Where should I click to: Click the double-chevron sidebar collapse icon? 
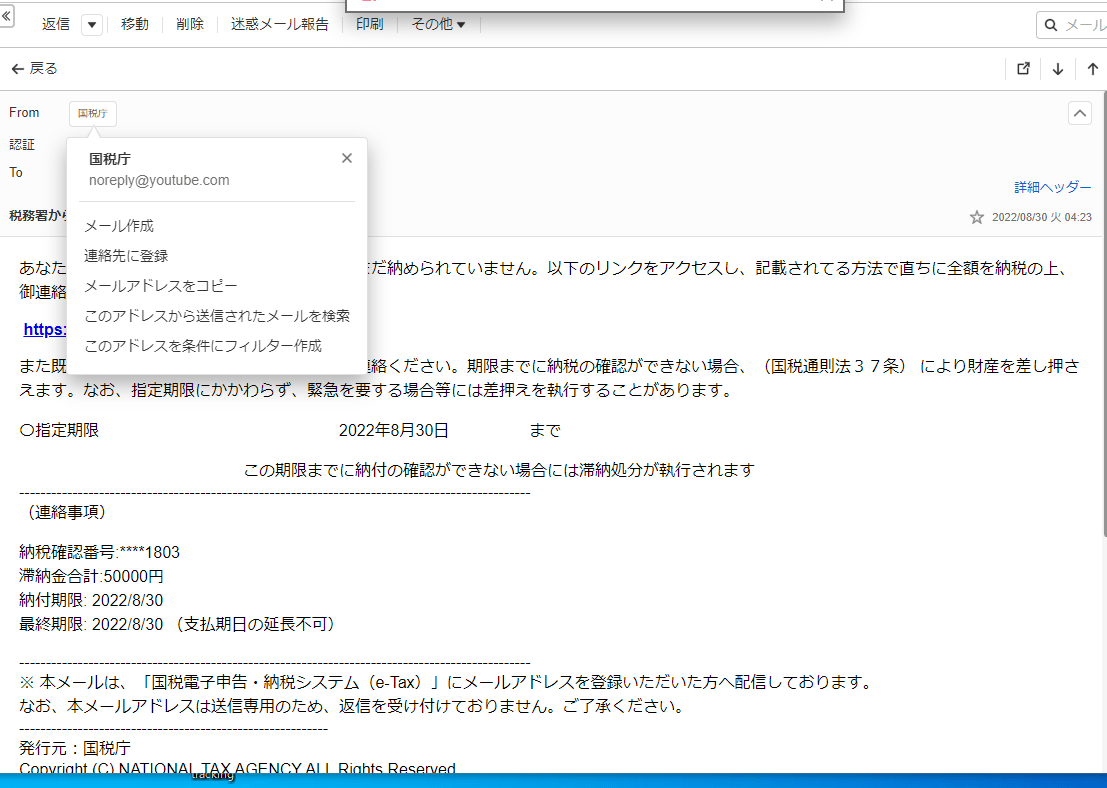(7, 17)
